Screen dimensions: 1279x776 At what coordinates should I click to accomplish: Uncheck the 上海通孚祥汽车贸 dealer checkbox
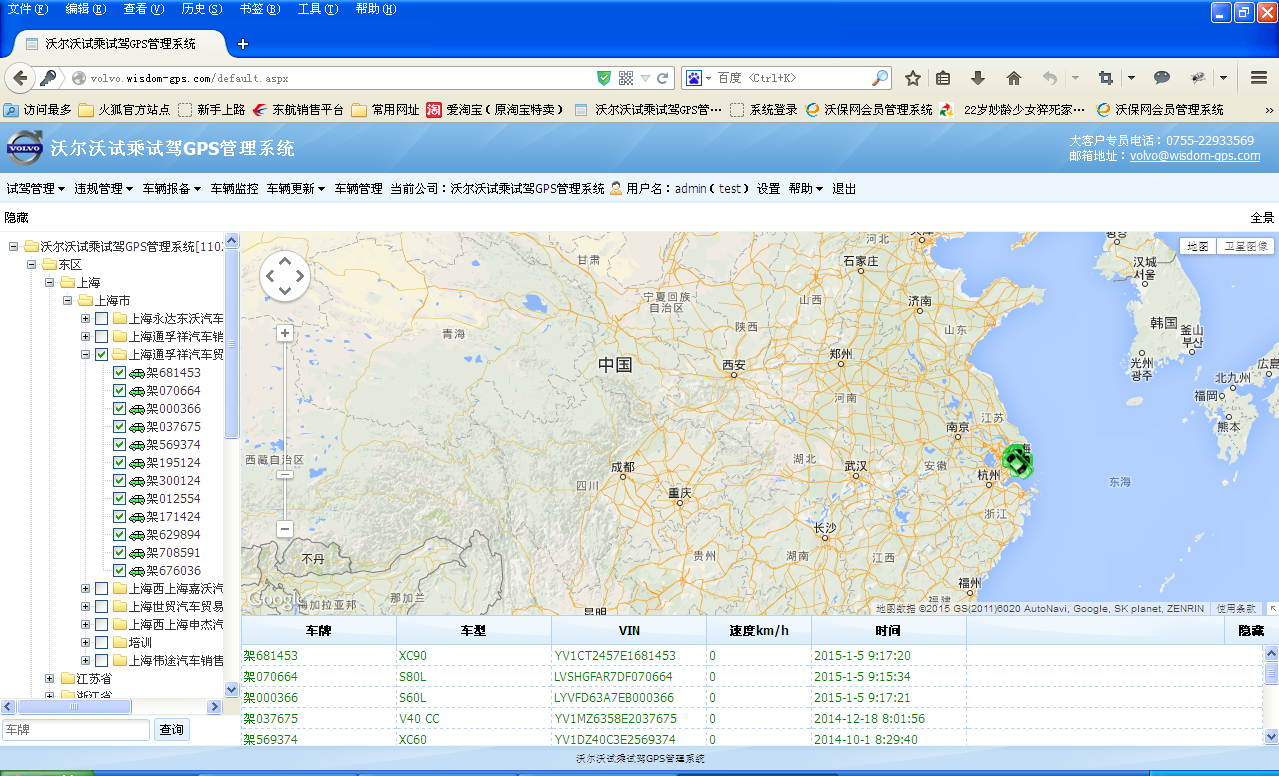[x=102, y=355]
